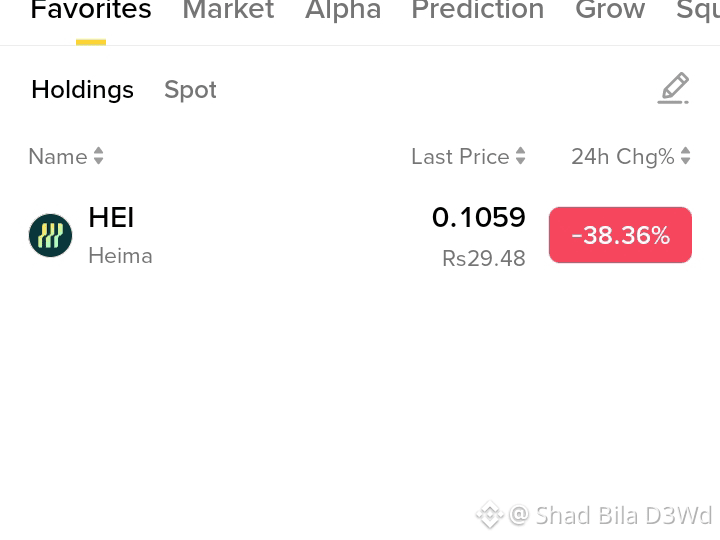720x540 pixels.
Task: Open the partially visible Square tab
Action: pos(698,9)
